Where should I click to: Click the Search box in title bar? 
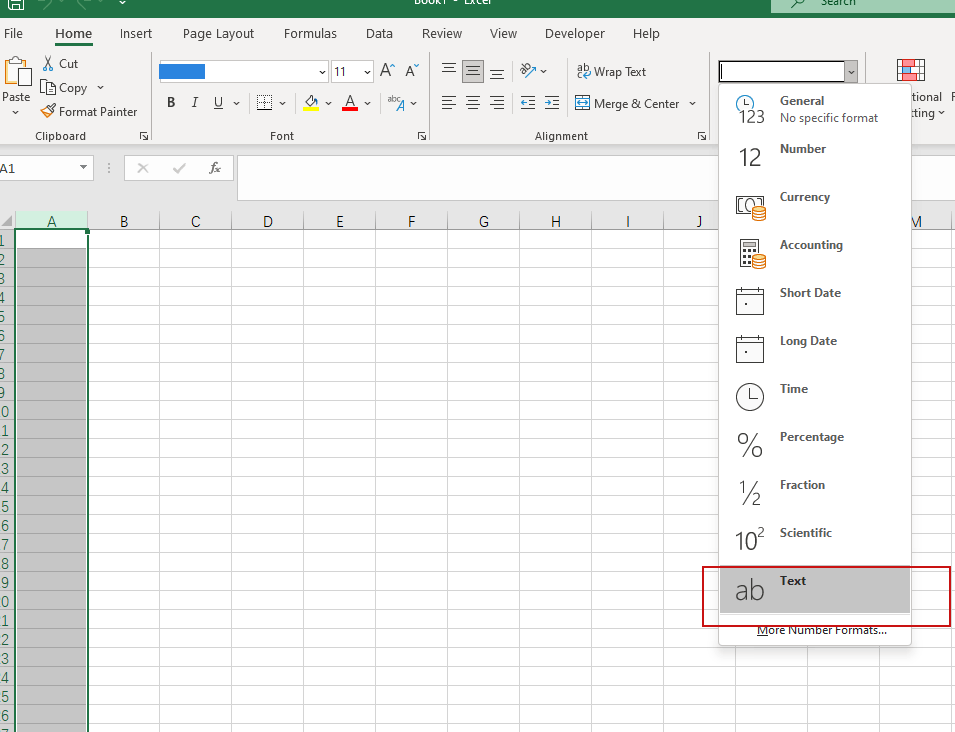point(863,5)
